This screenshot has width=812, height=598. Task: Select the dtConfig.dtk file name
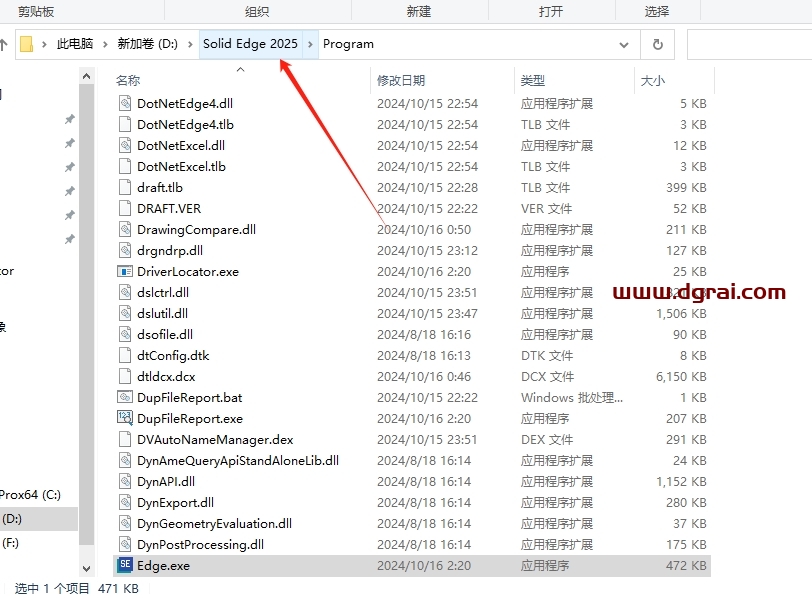click(x=173, y=356)
